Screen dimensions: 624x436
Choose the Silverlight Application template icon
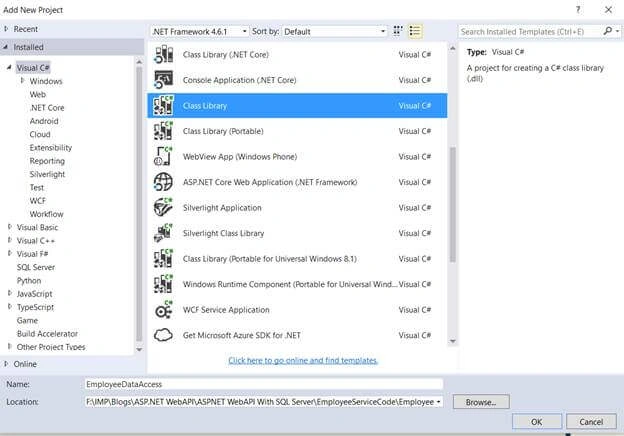point(164,208)
